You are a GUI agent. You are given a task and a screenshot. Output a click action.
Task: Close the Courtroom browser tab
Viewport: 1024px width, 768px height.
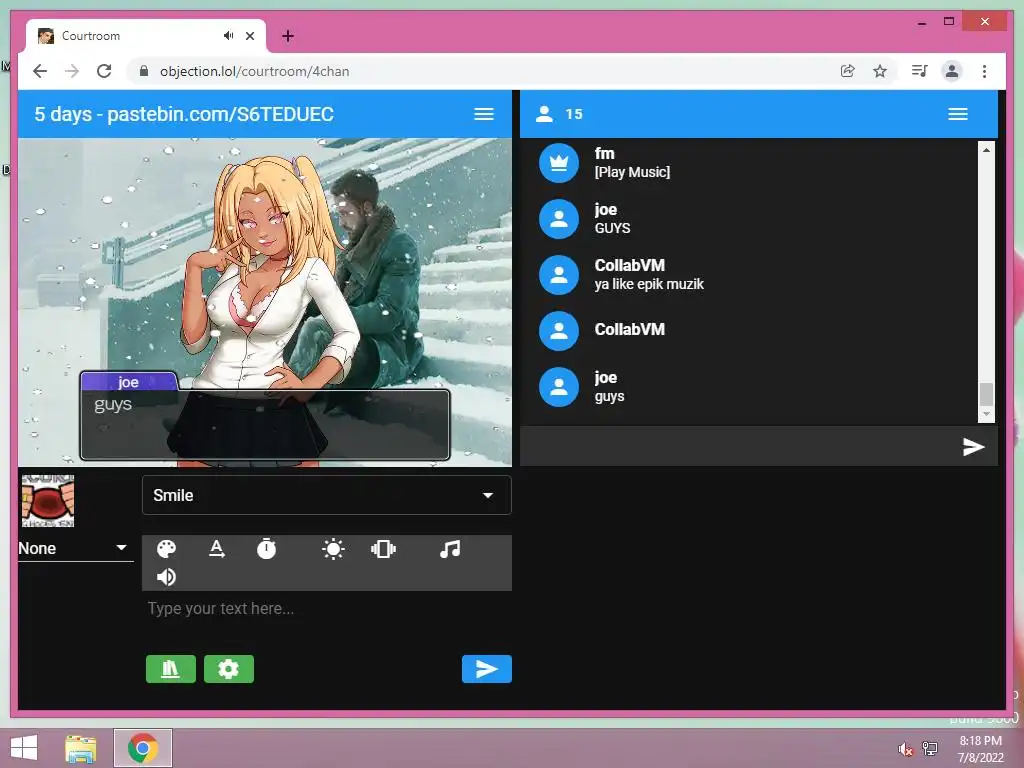[249, 36]
